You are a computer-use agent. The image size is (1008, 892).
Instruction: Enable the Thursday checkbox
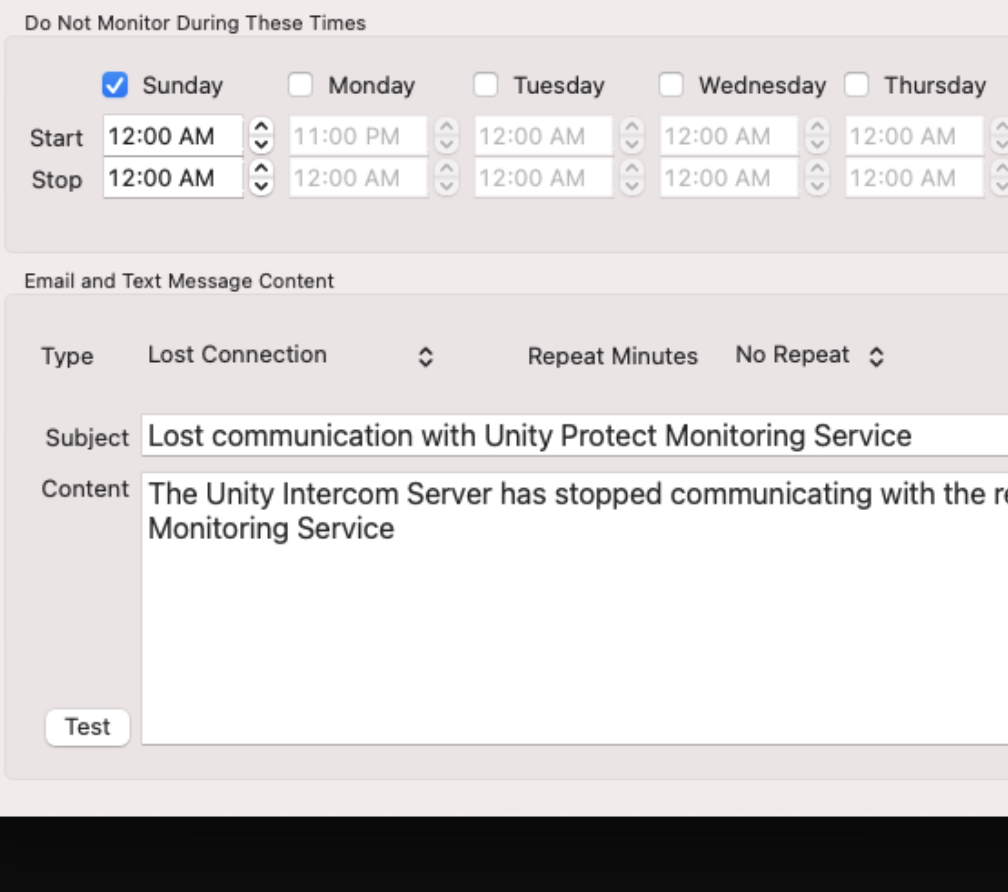pyautogui.click(x=855, y=85)
